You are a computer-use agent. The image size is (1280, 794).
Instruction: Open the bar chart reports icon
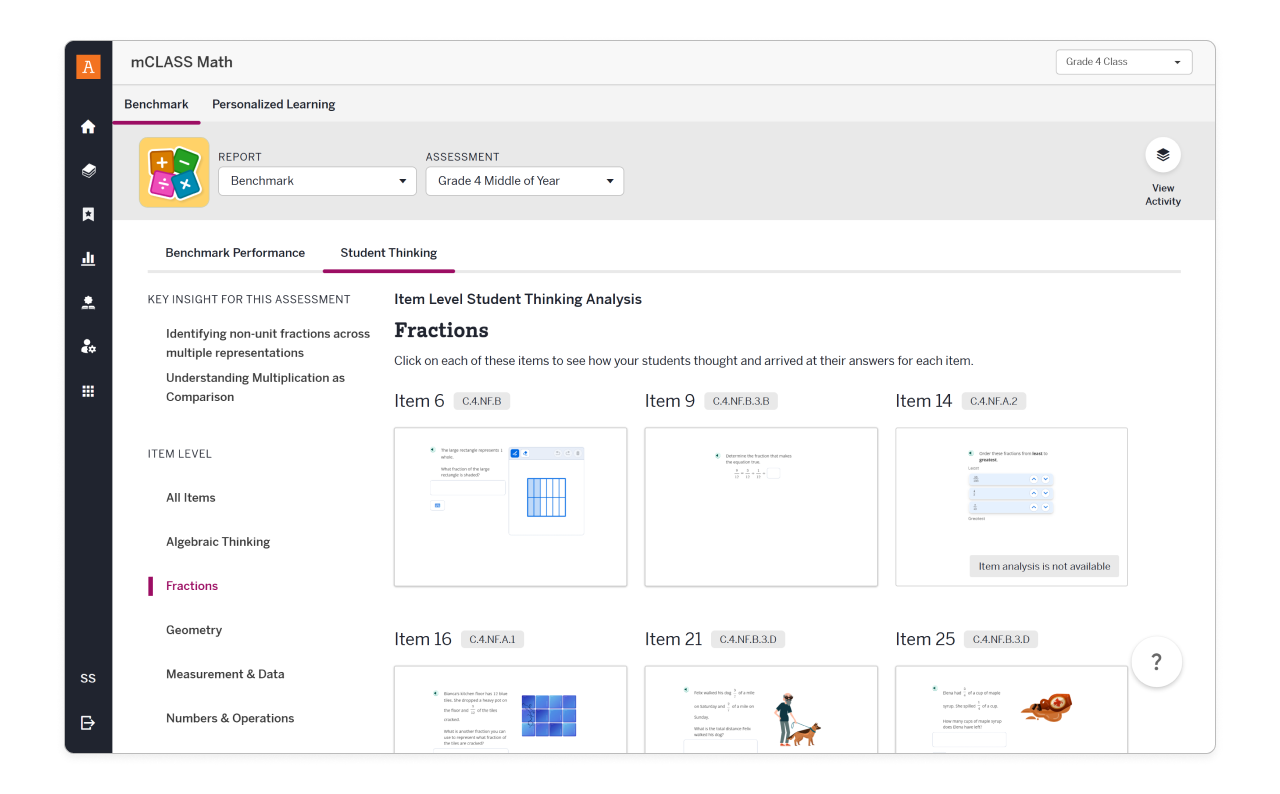tap(88, 259)
